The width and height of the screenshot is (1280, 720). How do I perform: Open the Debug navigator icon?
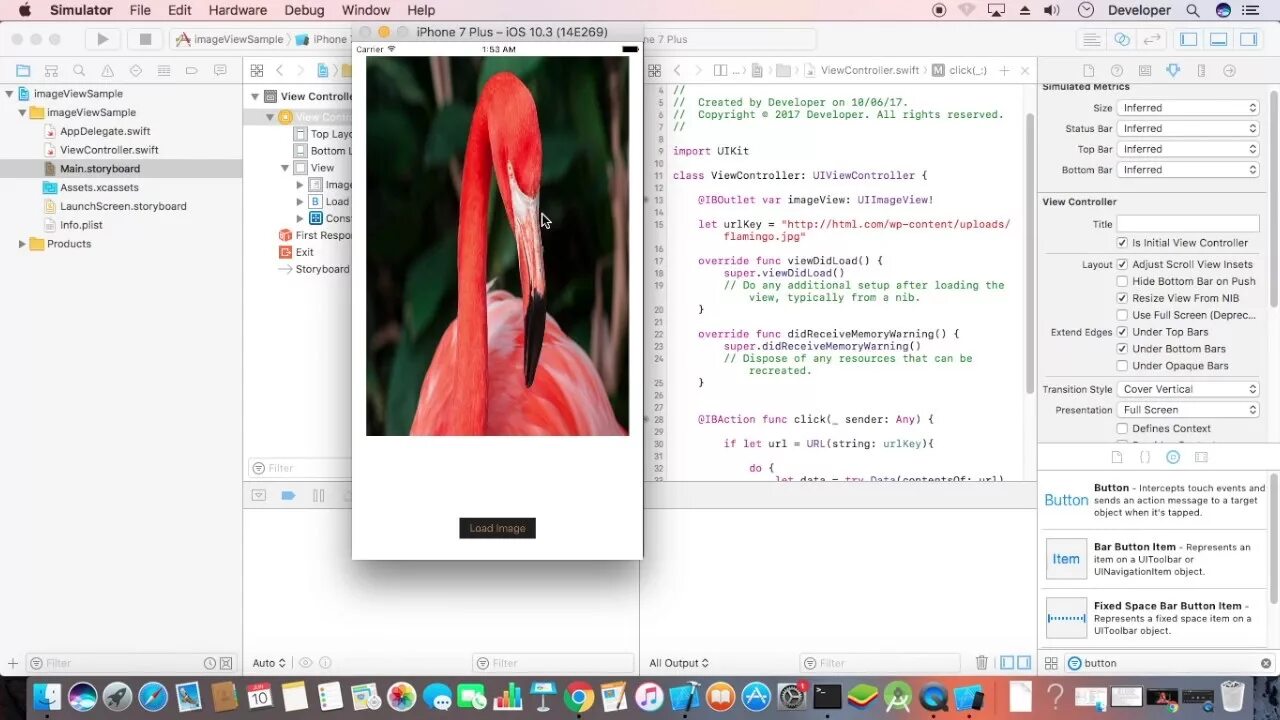tap(163, 71)
